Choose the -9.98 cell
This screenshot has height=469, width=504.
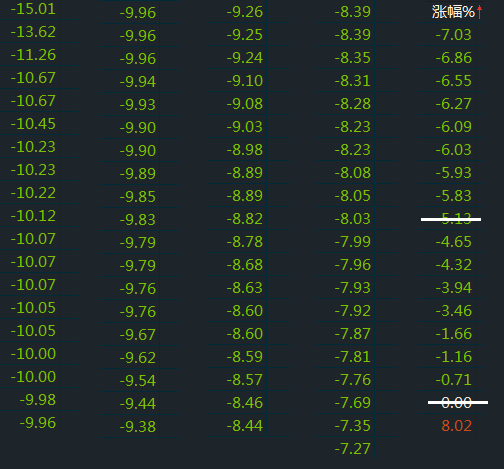point(38,400)
